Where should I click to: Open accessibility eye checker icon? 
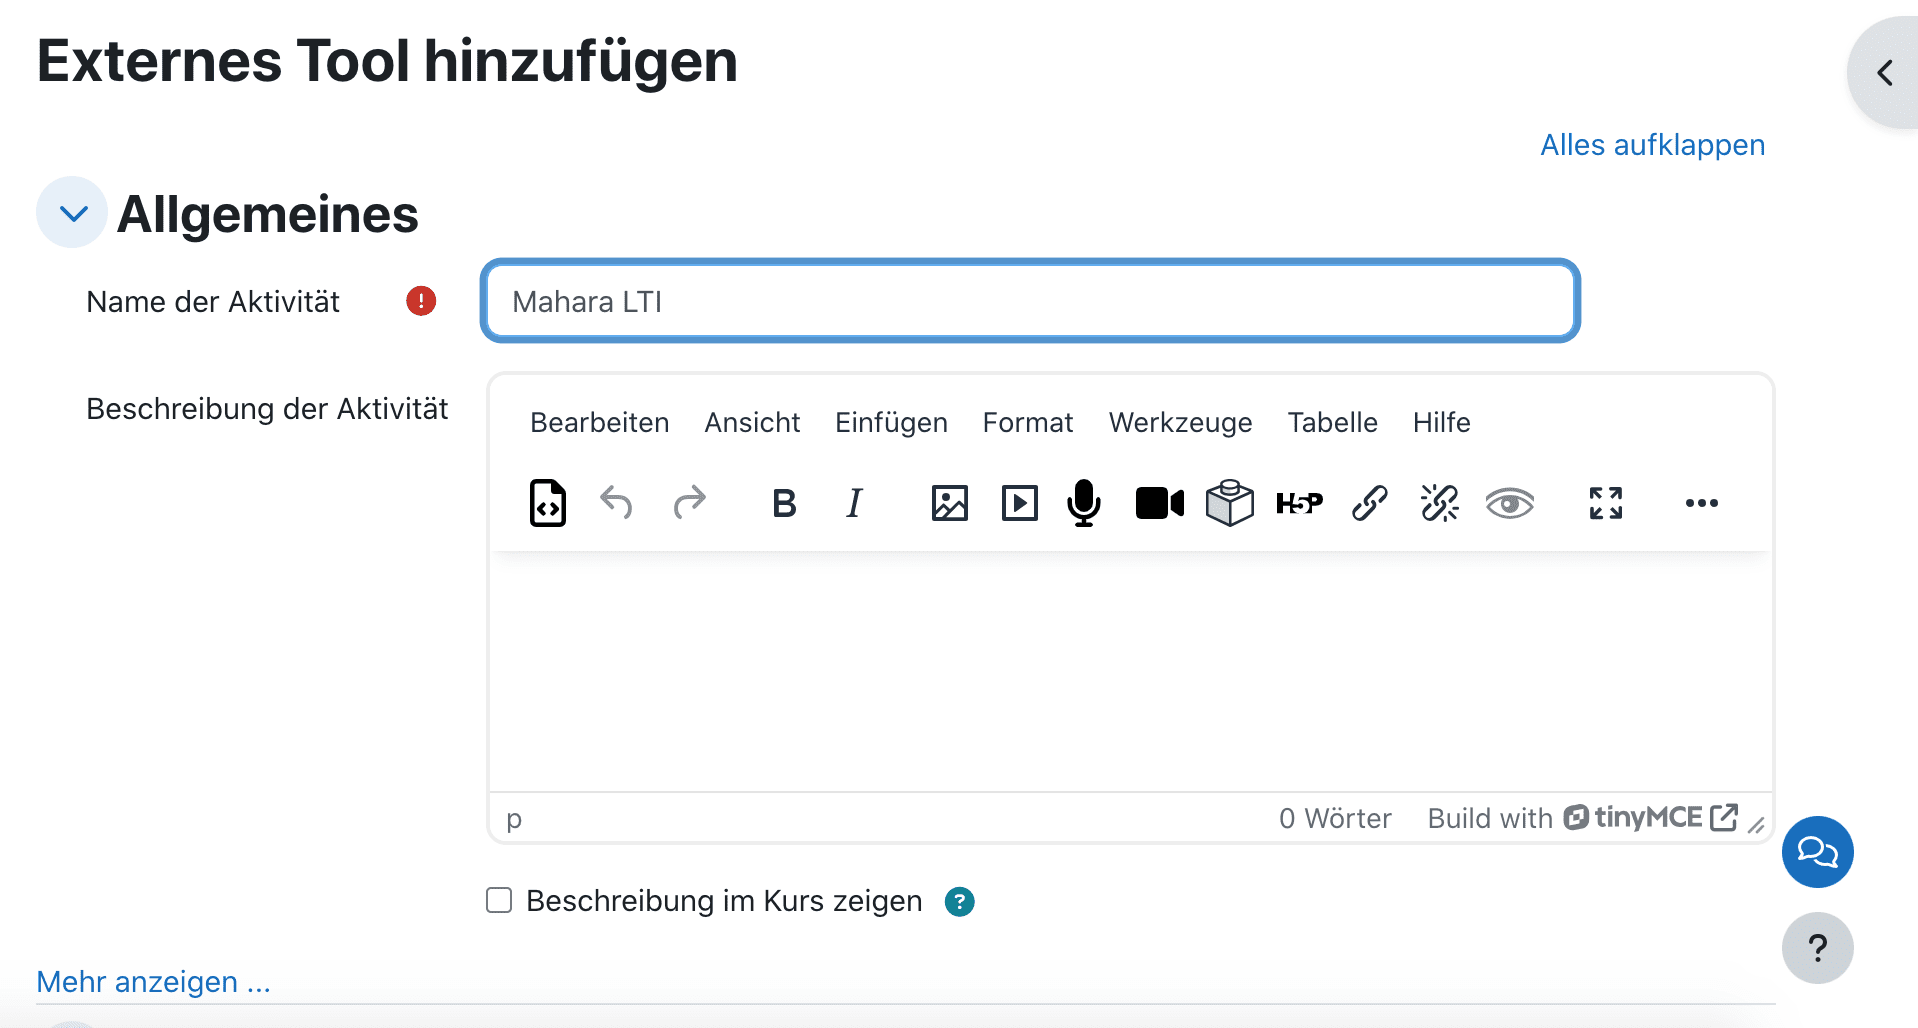(1509, 503)
